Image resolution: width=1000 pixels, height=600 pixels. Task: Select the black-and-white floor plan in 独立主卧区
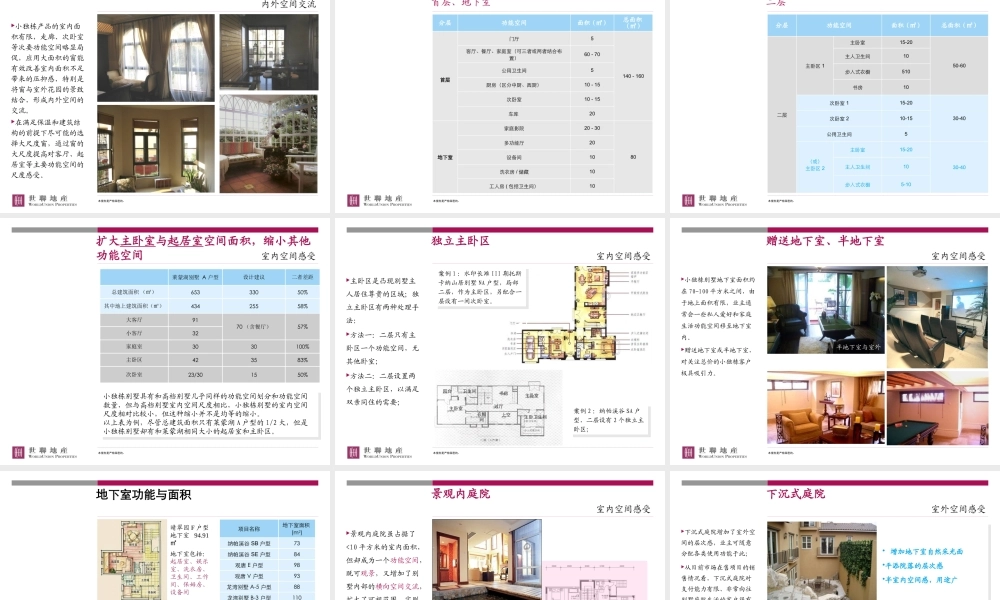click(499, 408)
